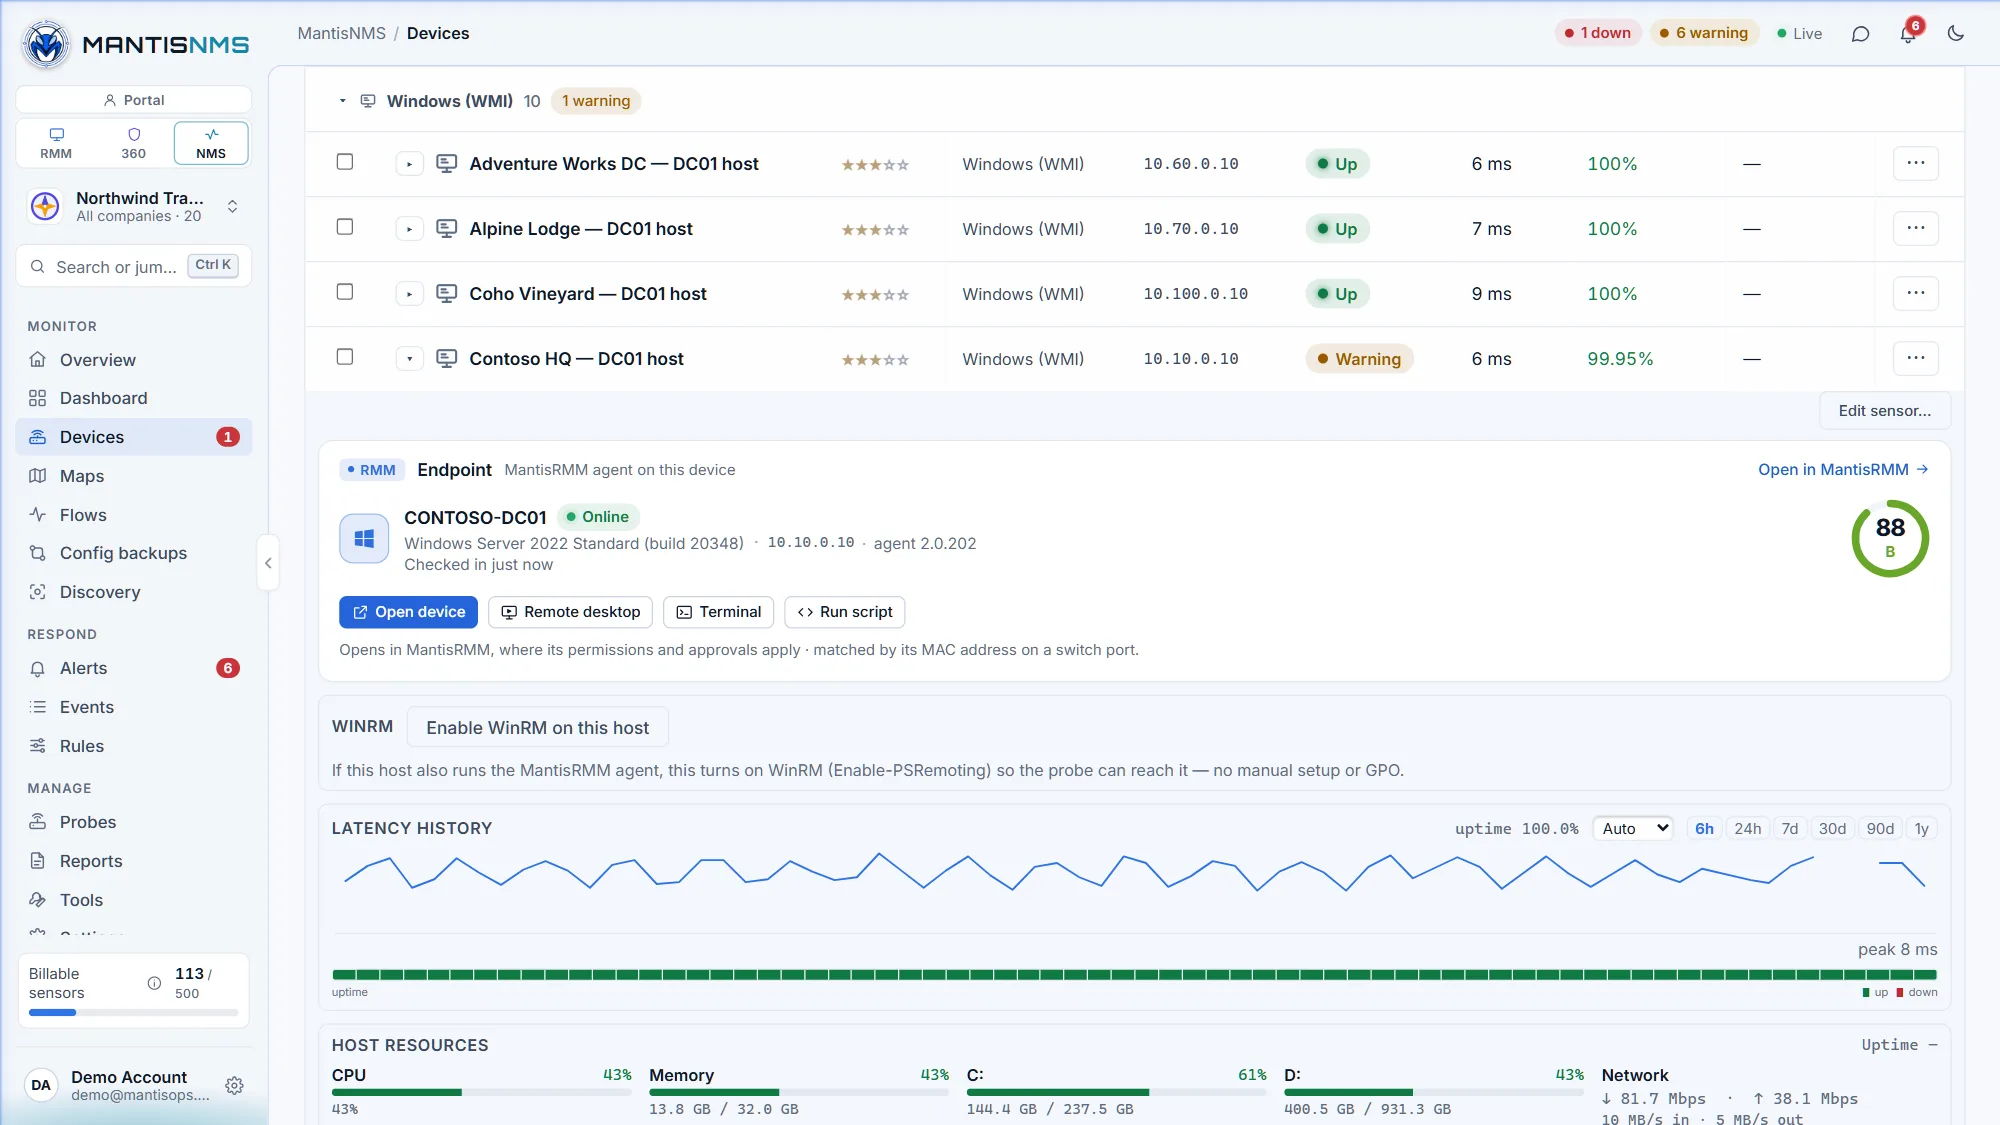Go to Dashboard in the sidebar
This screenshot has height=1125, width=2000.
133,398
